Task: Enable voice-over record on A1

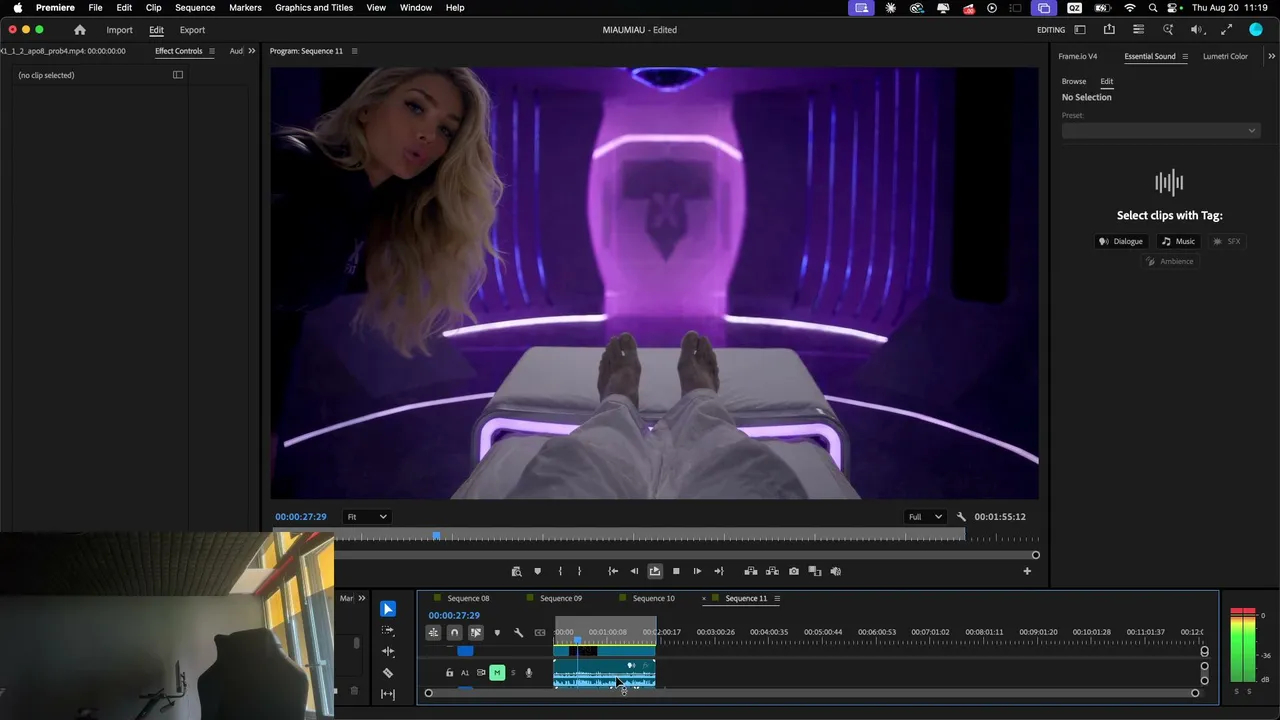Action: point(529,673)
